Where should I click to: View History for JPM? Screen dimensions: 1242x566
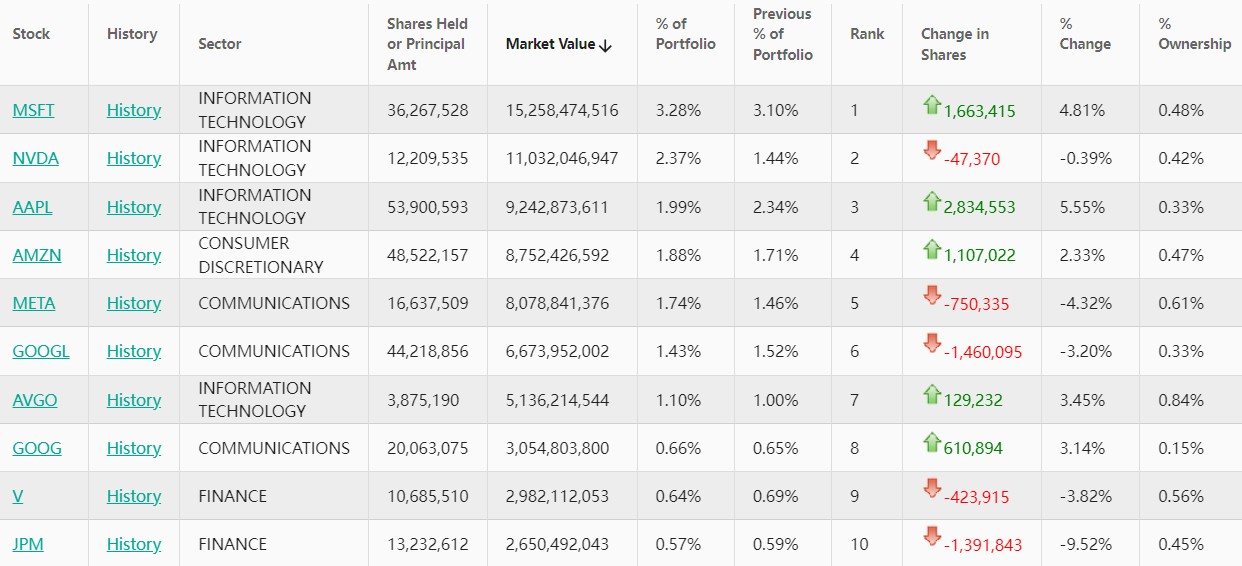coord(134,544)
